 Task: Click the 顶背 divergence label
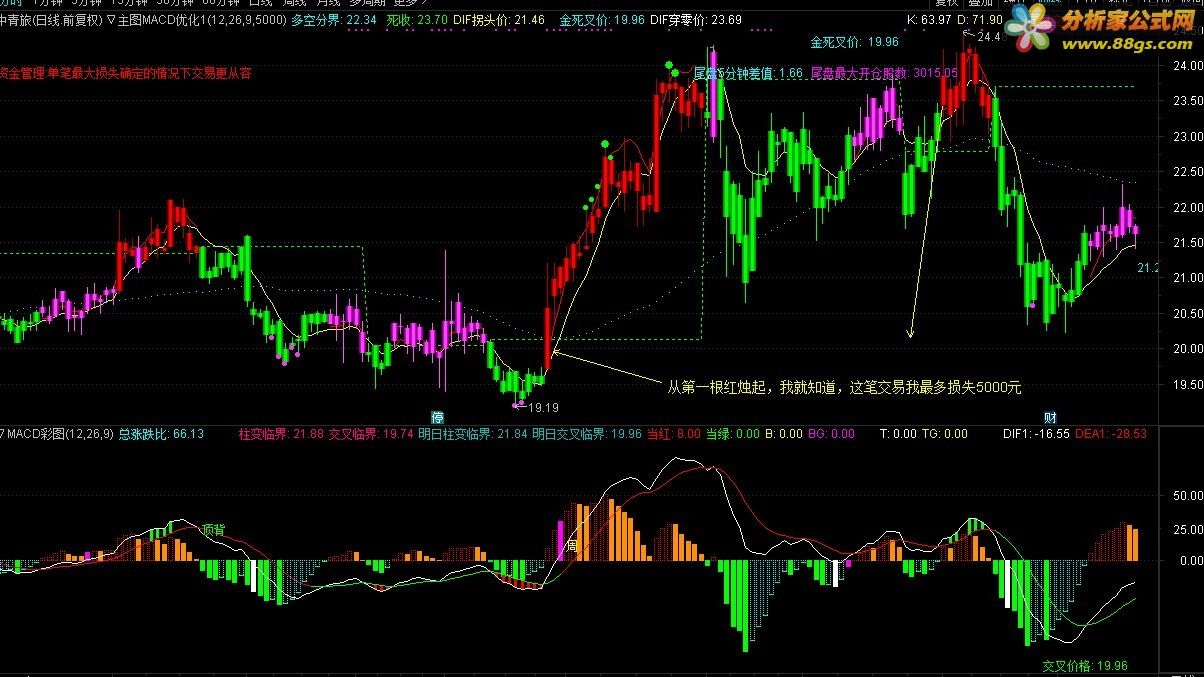(213, 528)
